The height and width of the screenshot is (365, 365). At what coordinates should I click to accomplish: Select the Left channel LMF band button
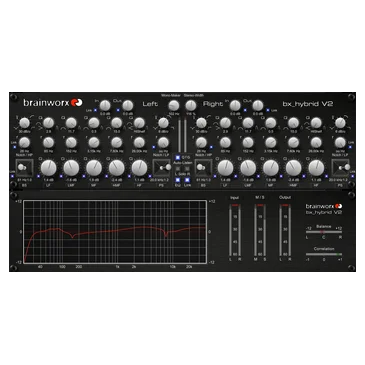click(x=71, y=185)
